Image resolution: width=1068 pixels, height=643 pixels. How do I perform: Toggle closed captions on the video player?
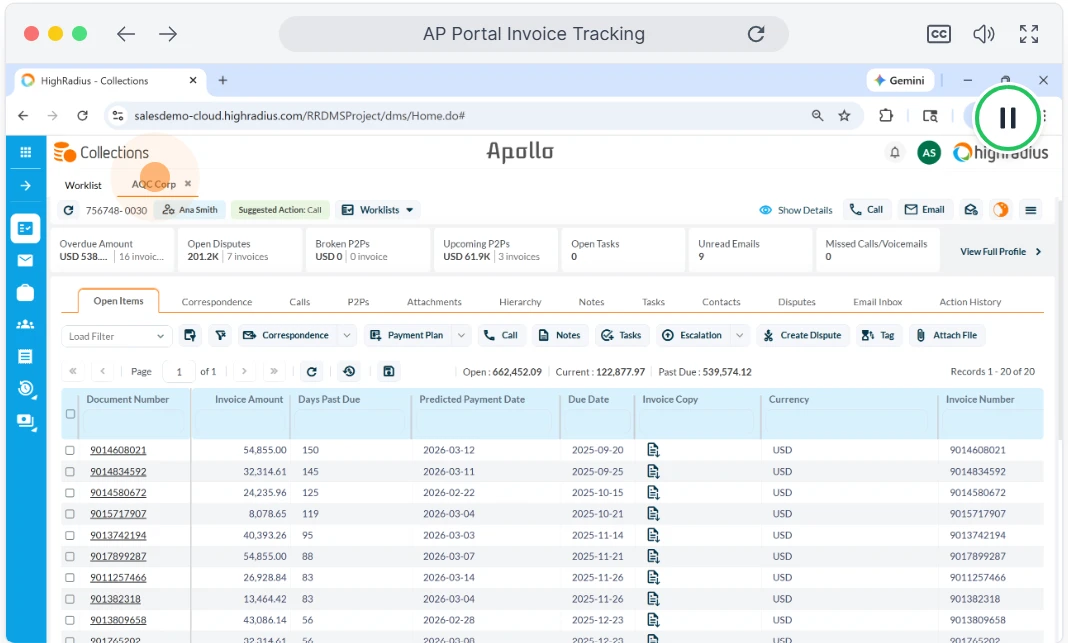coord(939,34)
